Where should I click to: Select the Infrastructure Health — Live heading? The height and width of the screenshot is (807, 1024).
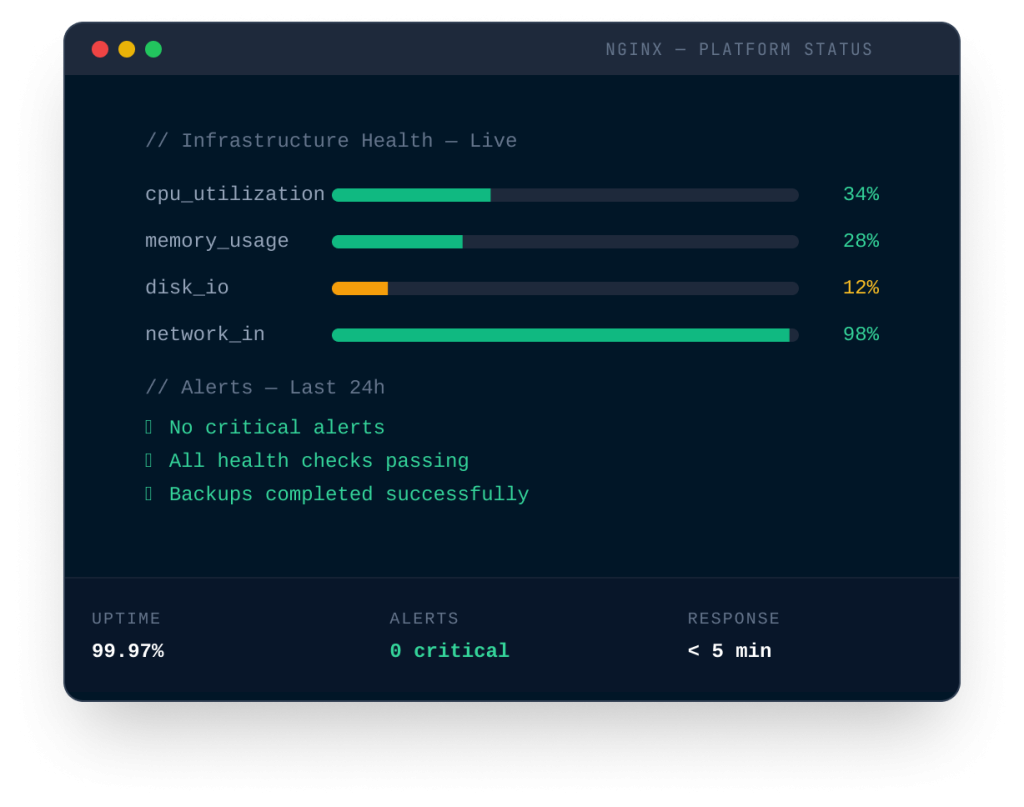tap(331, 141)
